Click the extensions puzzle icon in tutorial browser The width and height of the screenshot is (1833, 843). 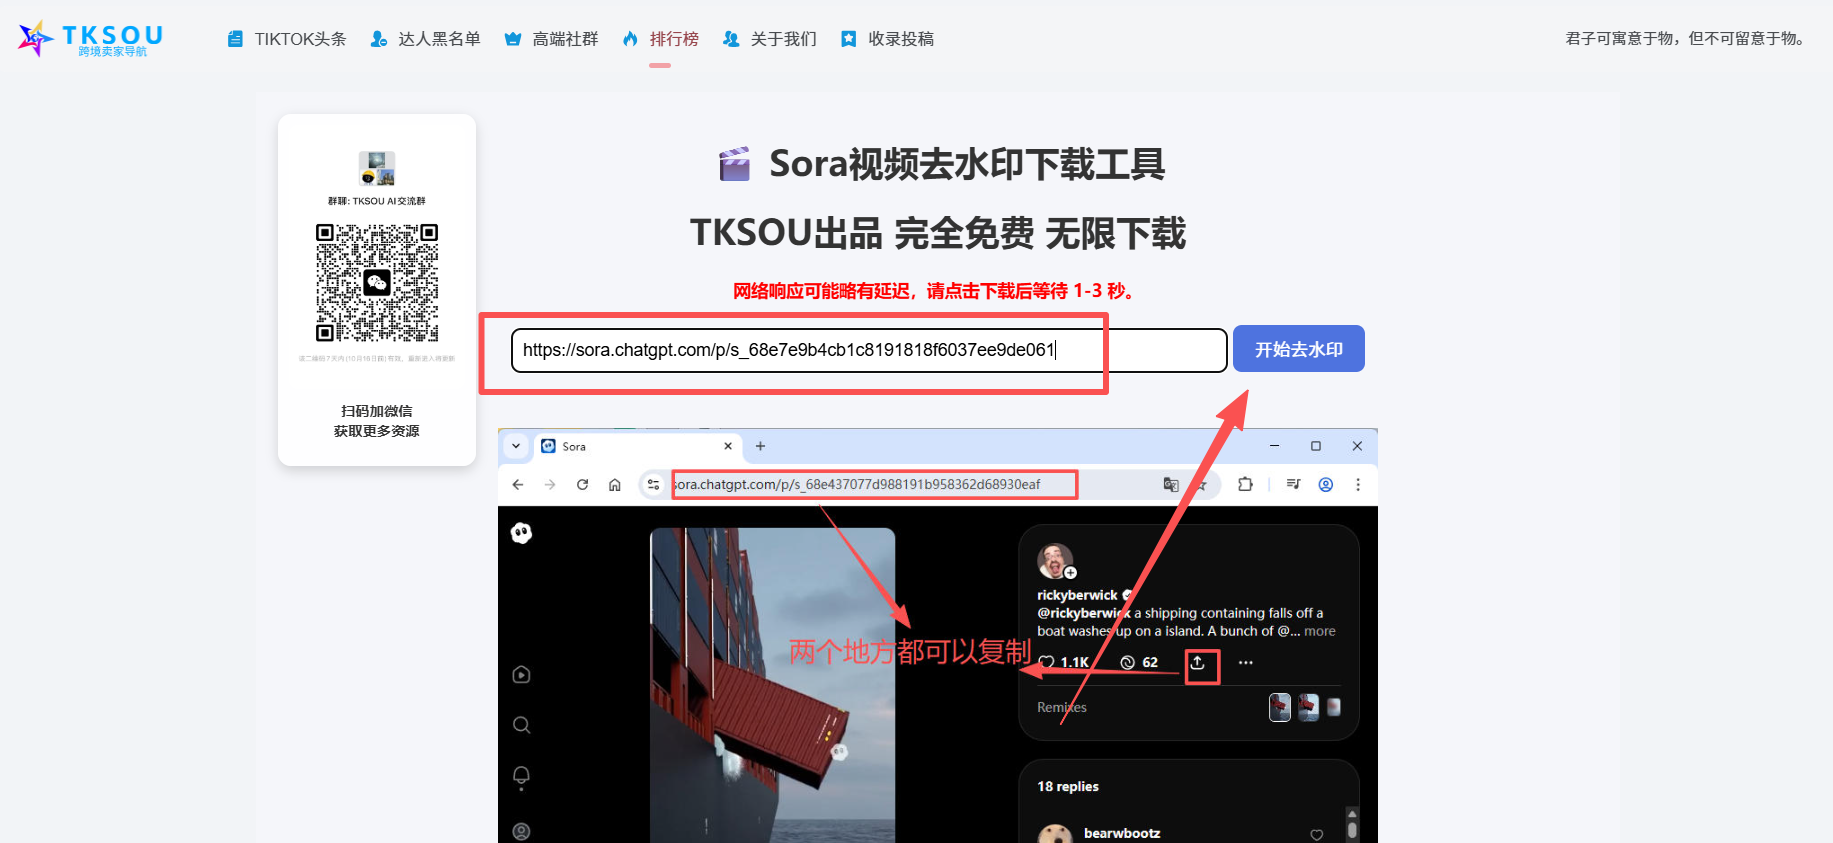pyautogui.click(x=1245, y=485)
